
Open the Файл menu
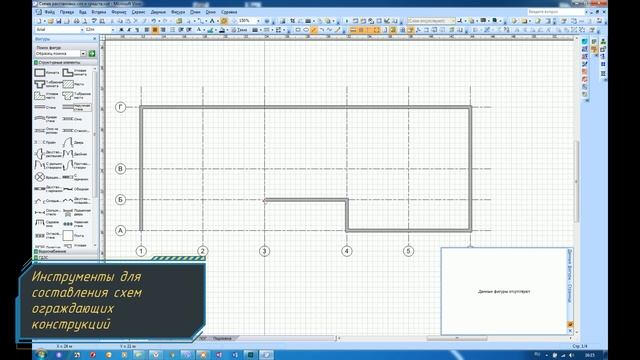[49, 12]
